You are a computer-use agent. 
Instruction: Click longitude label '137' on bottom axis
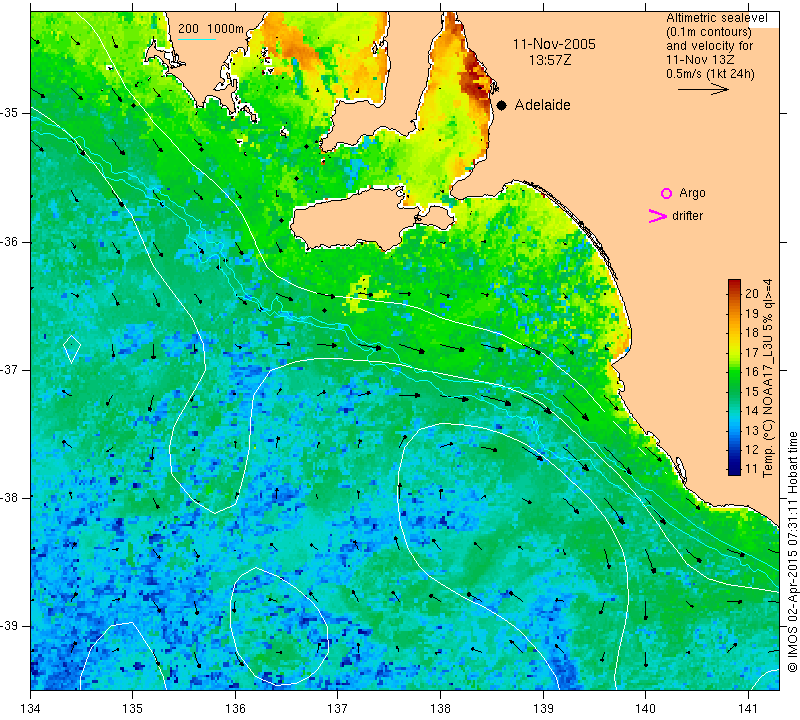tap(337, 709)
